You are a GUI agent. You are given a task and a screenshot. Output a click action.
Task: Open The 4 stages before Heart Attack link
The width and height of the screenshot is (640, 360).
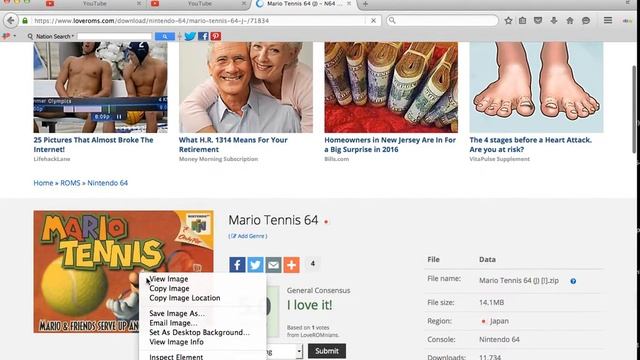click(x=530, y=144)
